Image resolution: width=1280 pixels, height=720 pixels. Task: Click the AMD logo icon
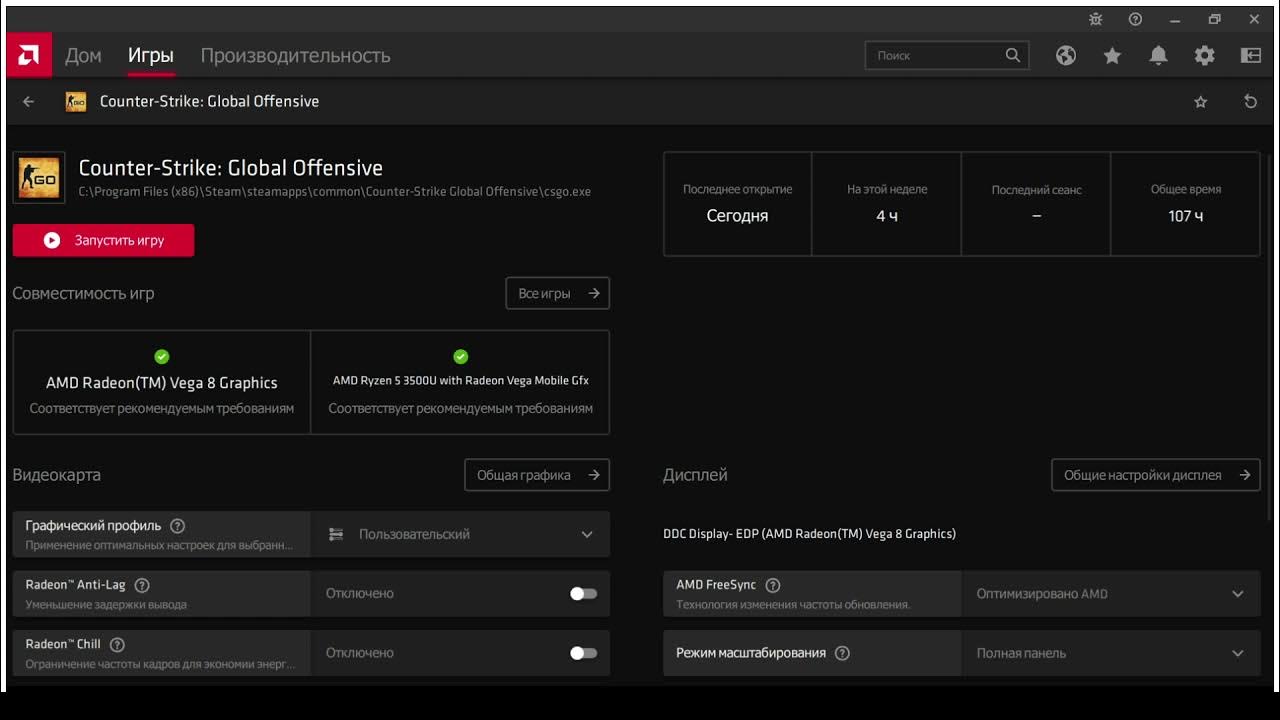28,55
